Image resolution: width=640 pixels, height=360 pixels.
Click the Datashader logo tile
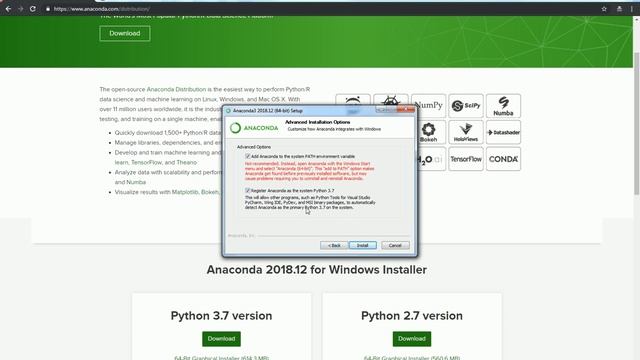(x=503, y=132)
